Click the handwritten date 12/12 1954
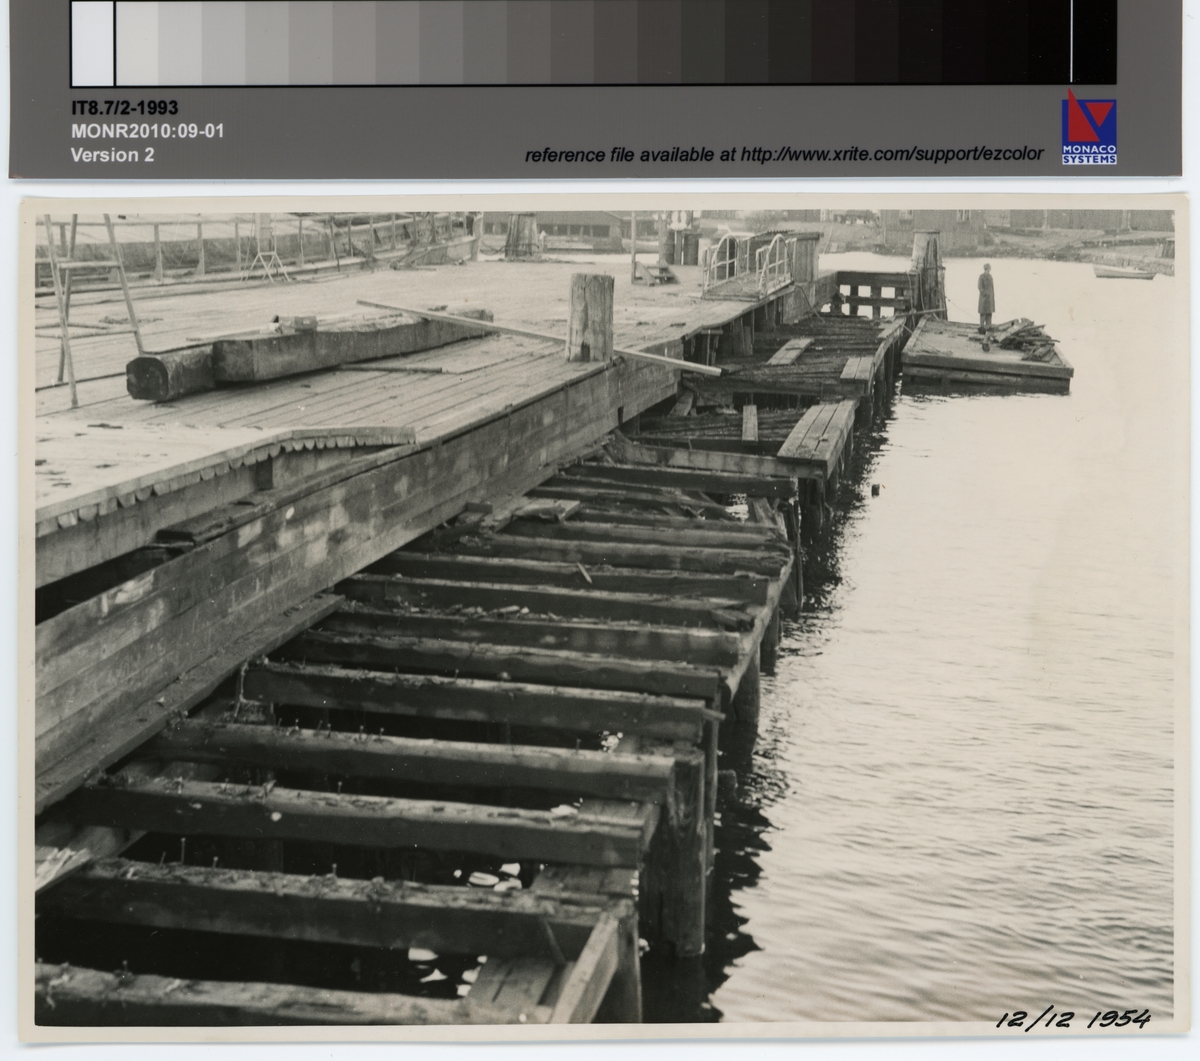1200x1061 pixels. pyautogui.click(x=1071, y=1018)
